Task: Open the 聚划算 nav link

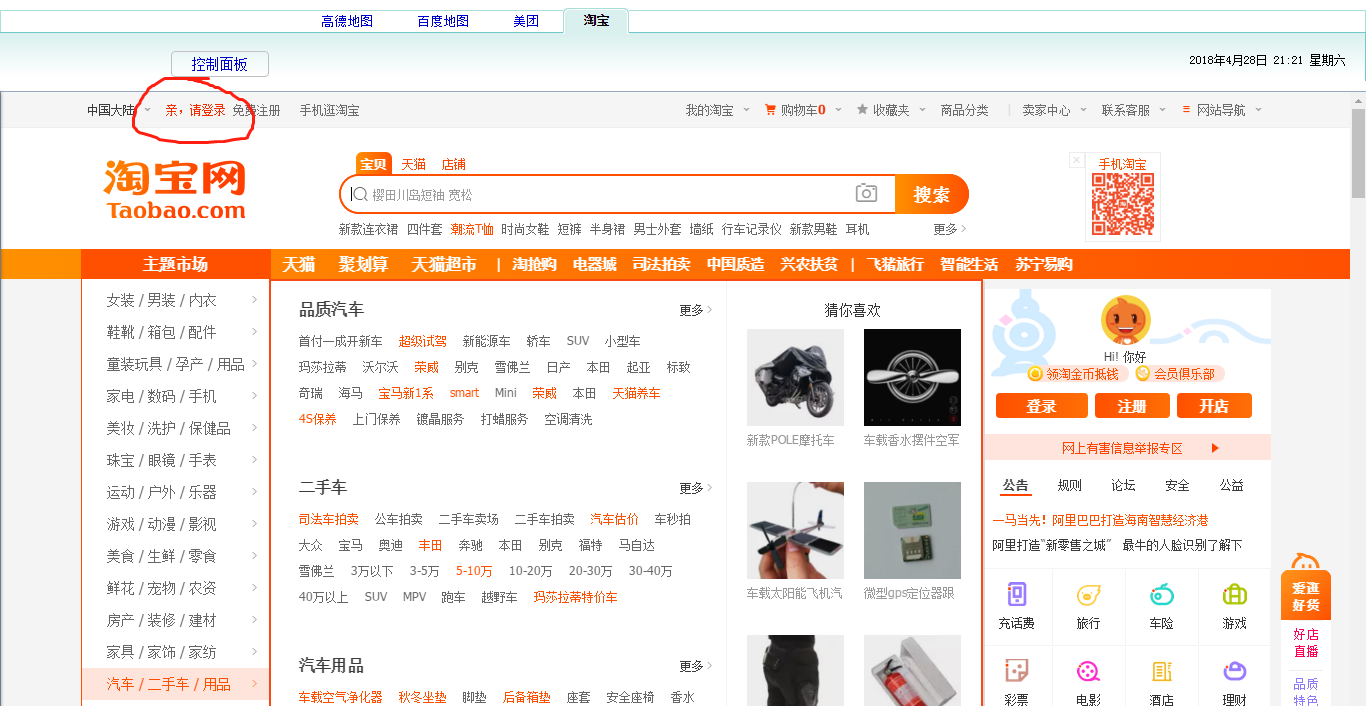Action: 363,264
